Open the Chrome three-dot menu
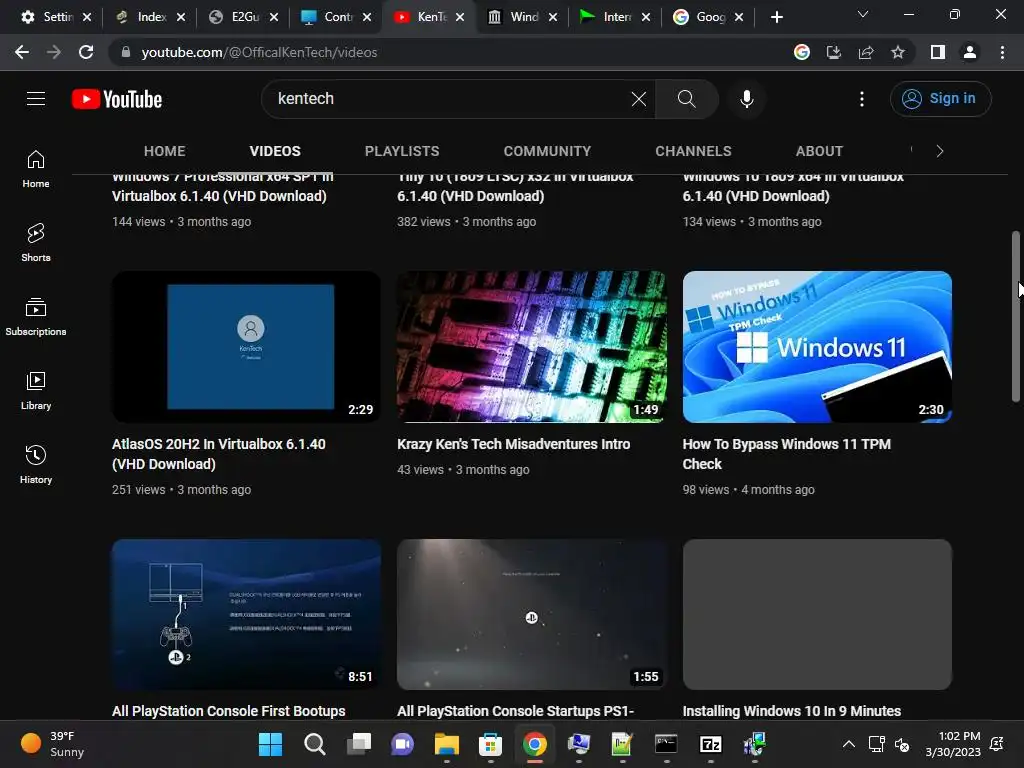Screen dimensions: 1024x768 pos(1002,52)
